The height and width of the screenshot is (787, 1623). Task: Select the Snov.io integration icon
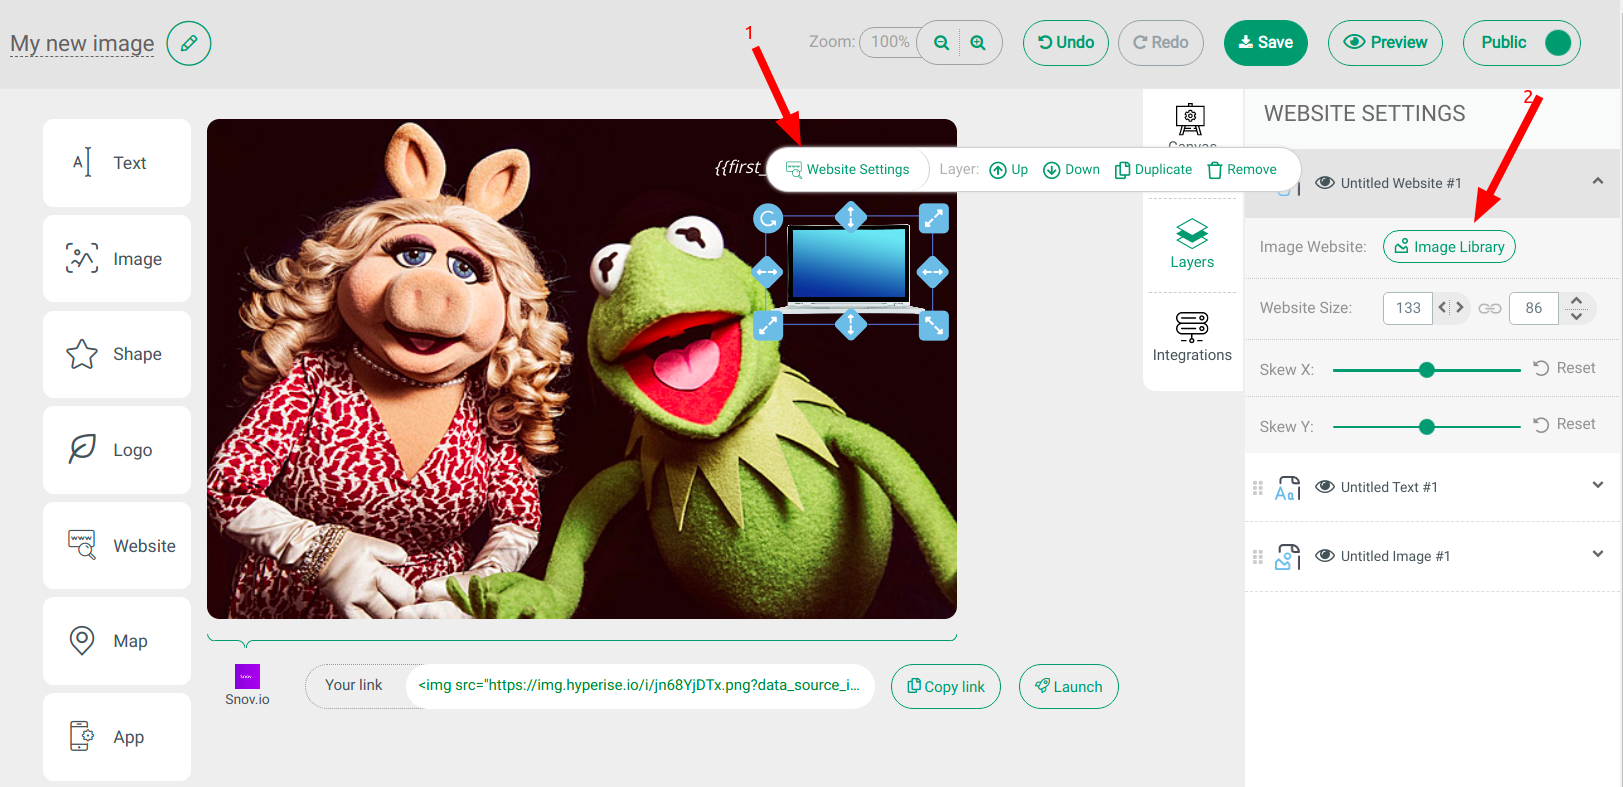pyautogui.click(x=247, y=677)
